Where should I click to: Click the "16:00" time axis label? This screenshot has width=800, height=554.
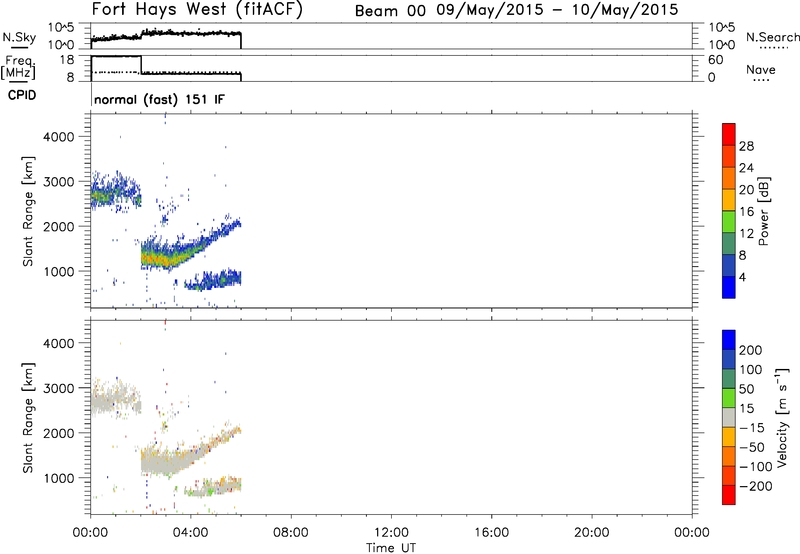pos(491,533)
